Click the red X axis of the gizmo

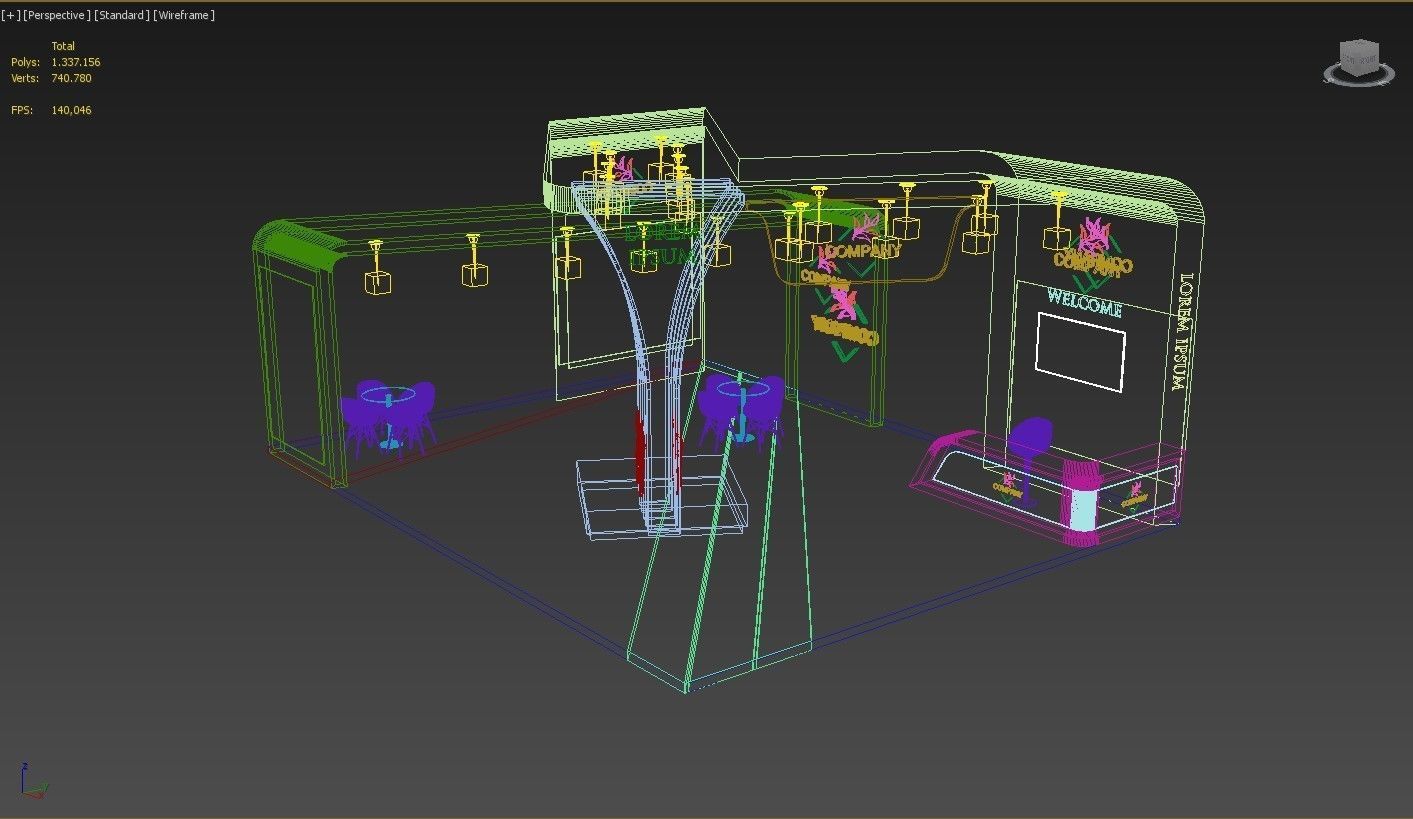tap(36, 796)
